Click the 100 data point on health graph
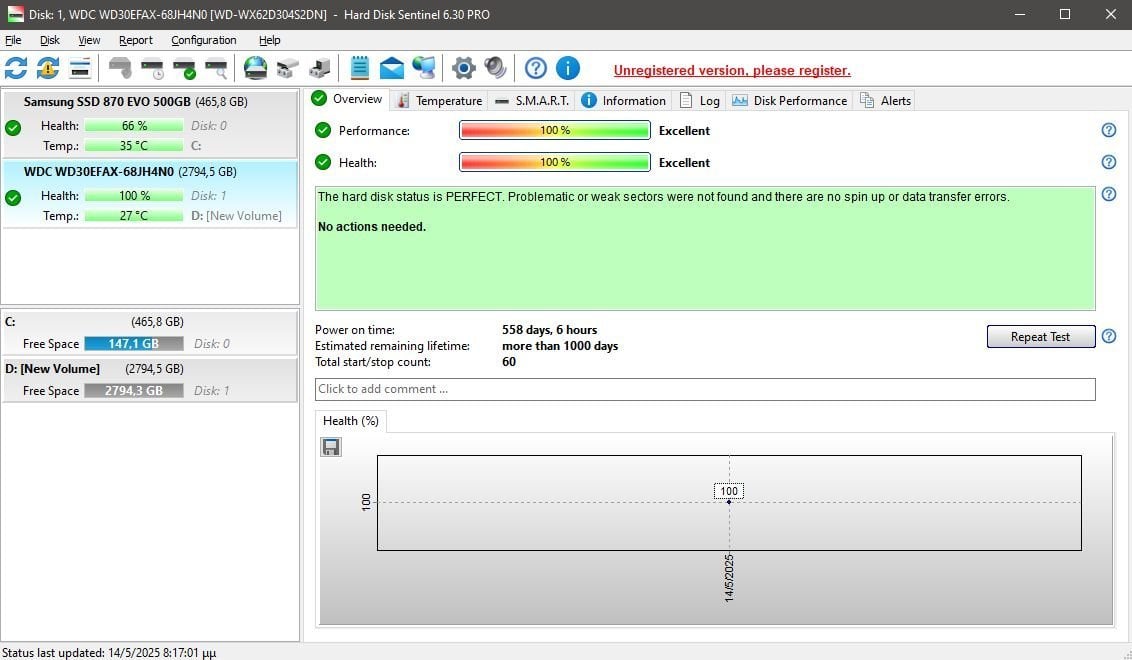 click(x=728, y=501)
